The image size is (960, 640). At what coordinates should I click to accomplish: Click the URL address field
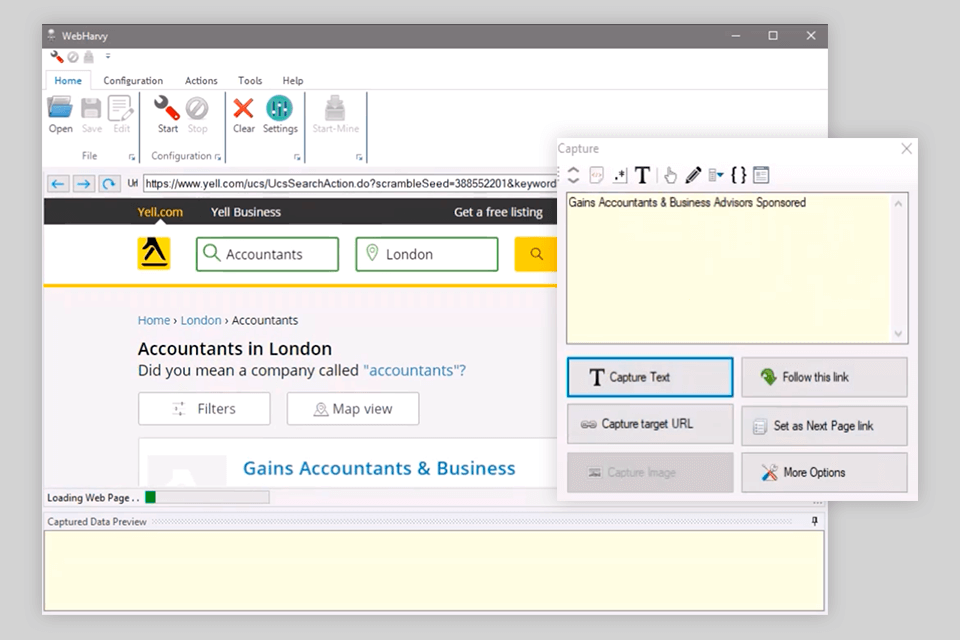(x=350, y=184)
